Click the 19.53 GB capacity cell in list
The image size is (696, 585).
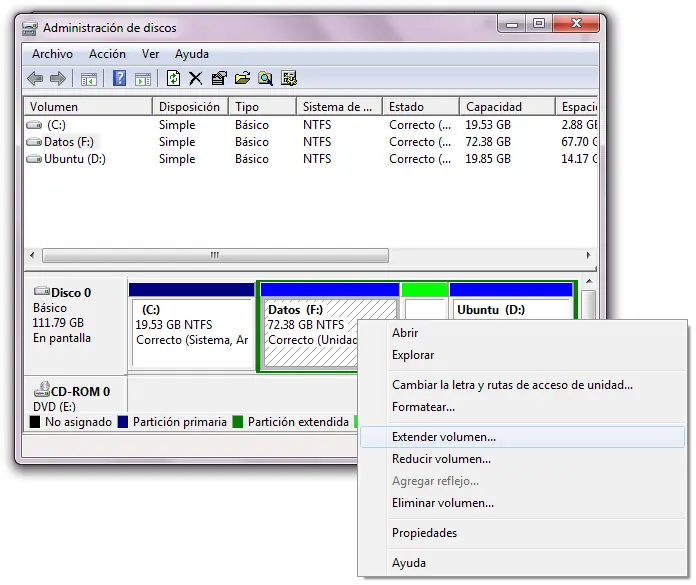pyautogui.click(x=488, y=125)
